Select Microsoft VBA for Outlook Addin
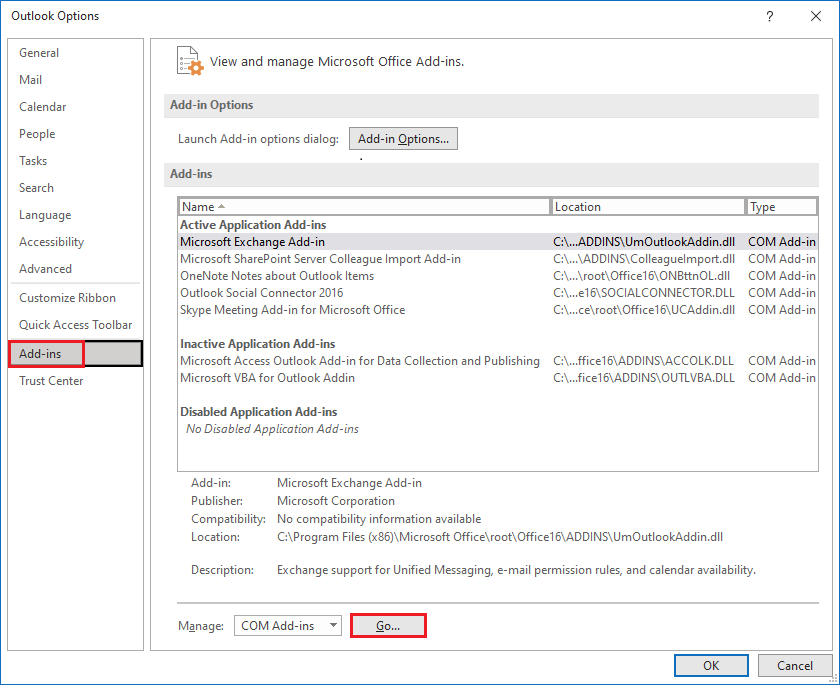The width and height of the screenshot is (840, 685). pos(267,377)
